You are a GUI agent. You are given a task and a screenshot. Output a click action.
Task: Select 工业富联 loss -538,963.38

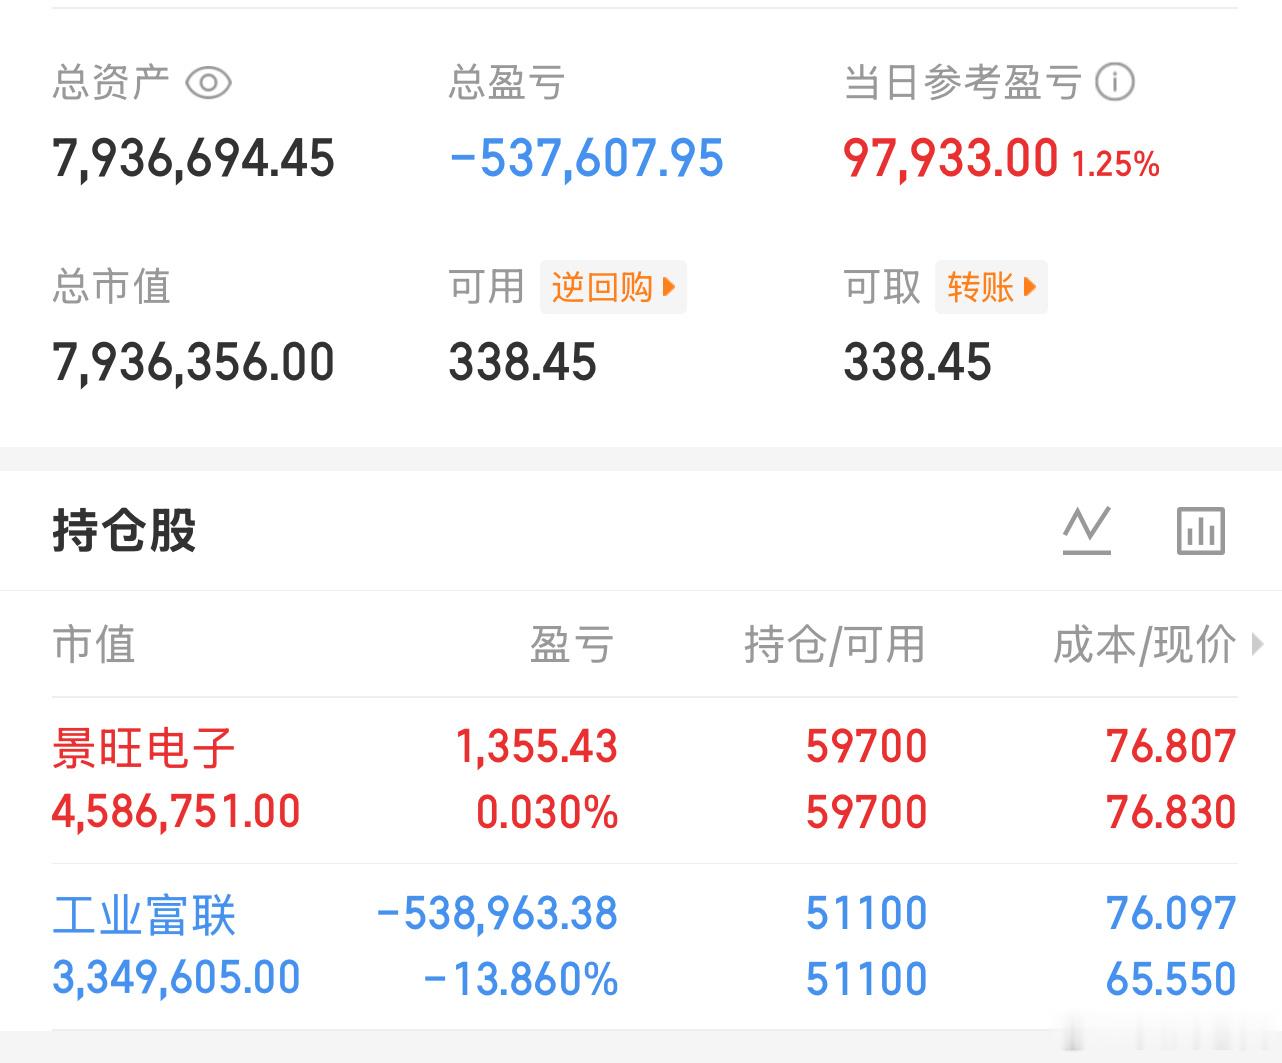pos(497,913)
